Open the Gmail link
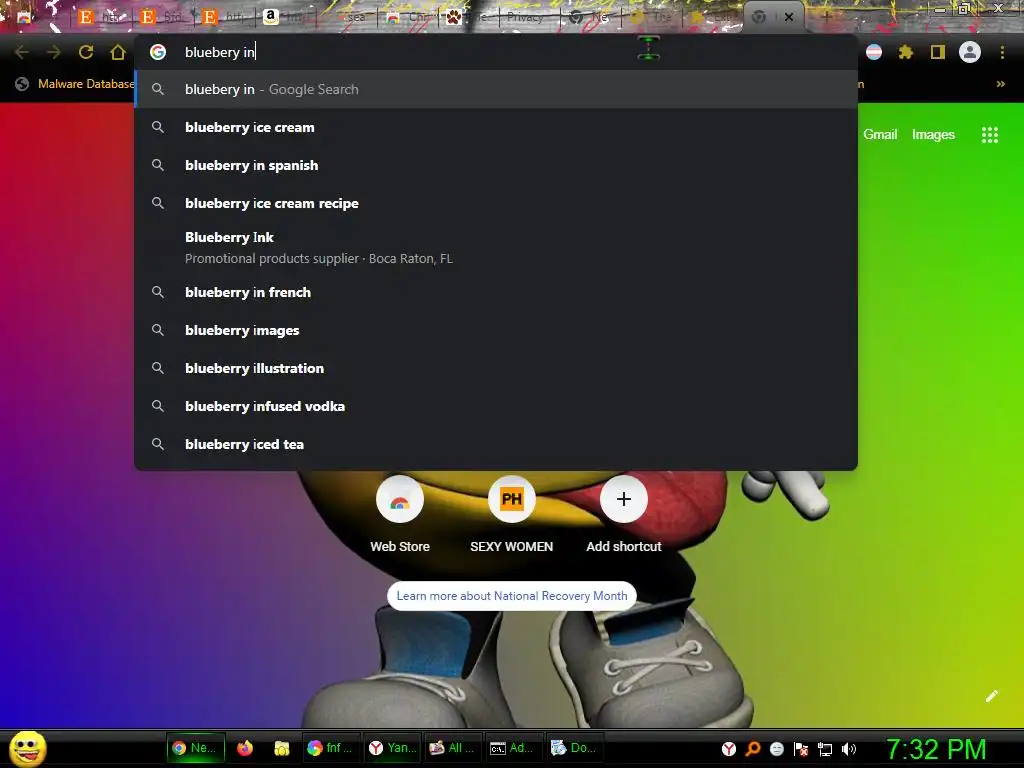 pyautogui.click(x=880, y=135)
